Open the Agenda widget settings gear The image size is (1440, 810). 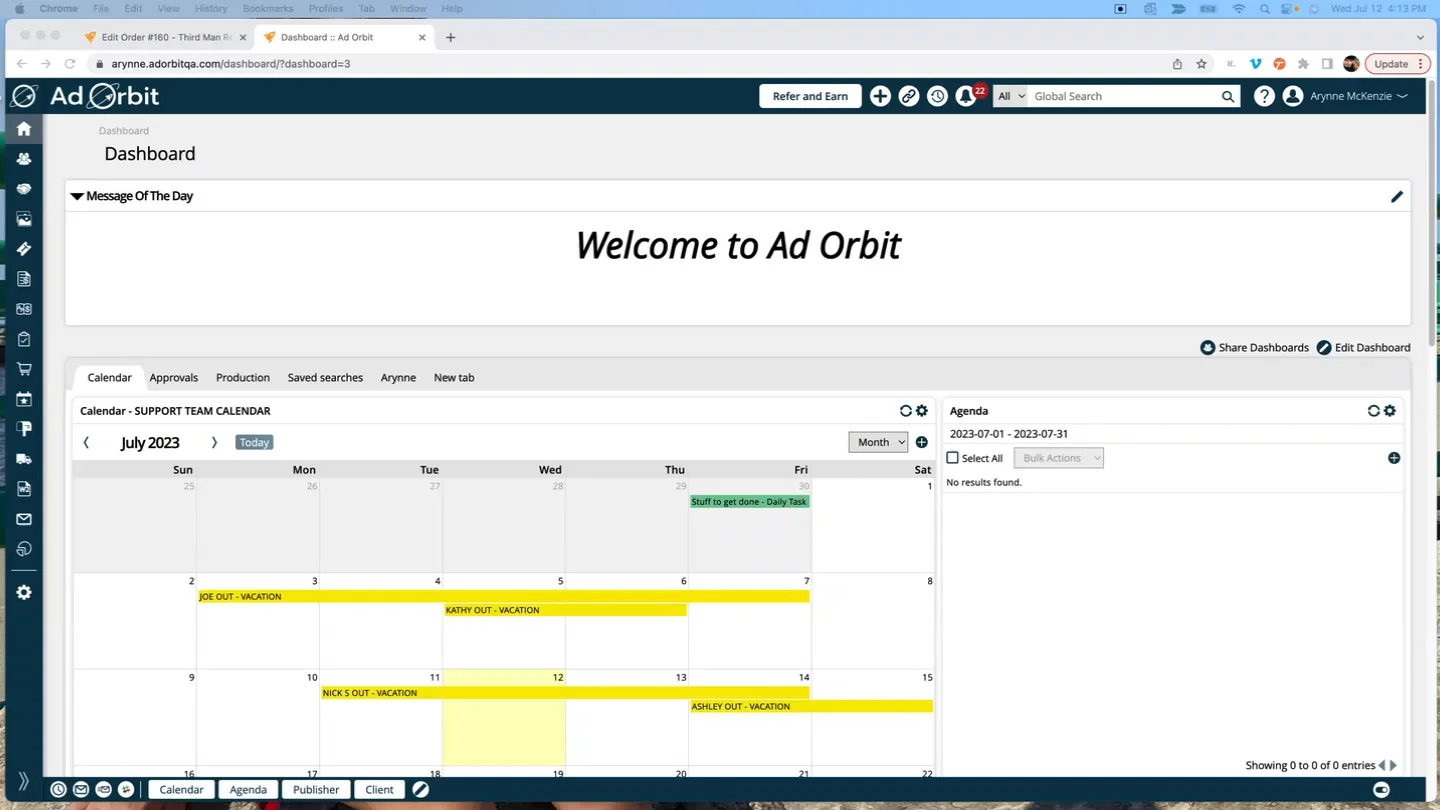(1390, 411)
